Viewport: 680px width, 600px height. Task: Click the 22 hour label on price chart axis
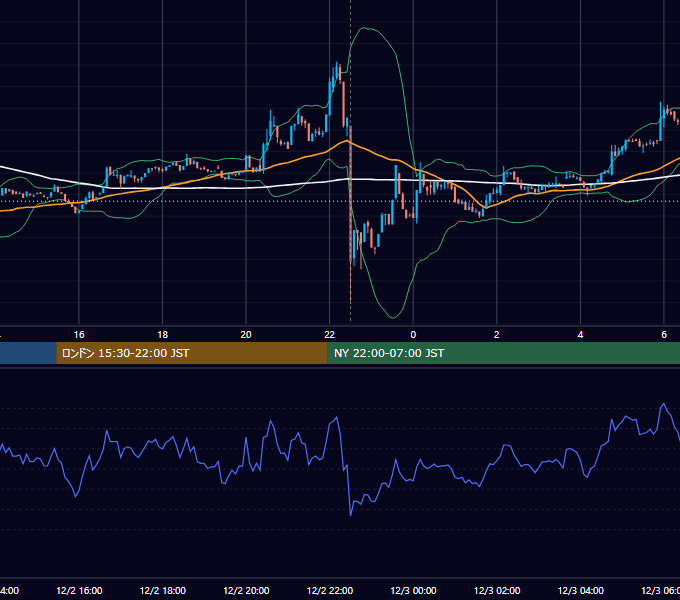tap(330, 335)
